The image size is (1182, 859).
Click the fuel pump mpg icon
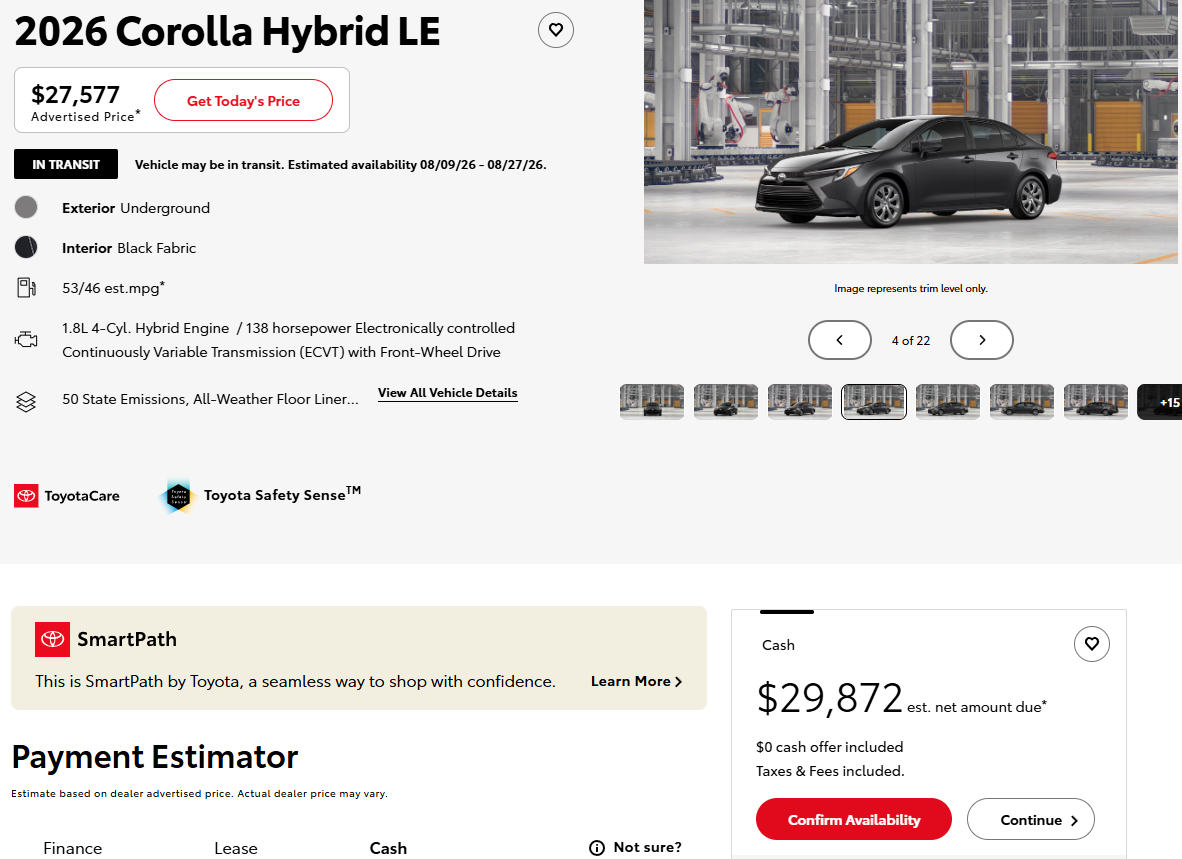coord(26,288)
